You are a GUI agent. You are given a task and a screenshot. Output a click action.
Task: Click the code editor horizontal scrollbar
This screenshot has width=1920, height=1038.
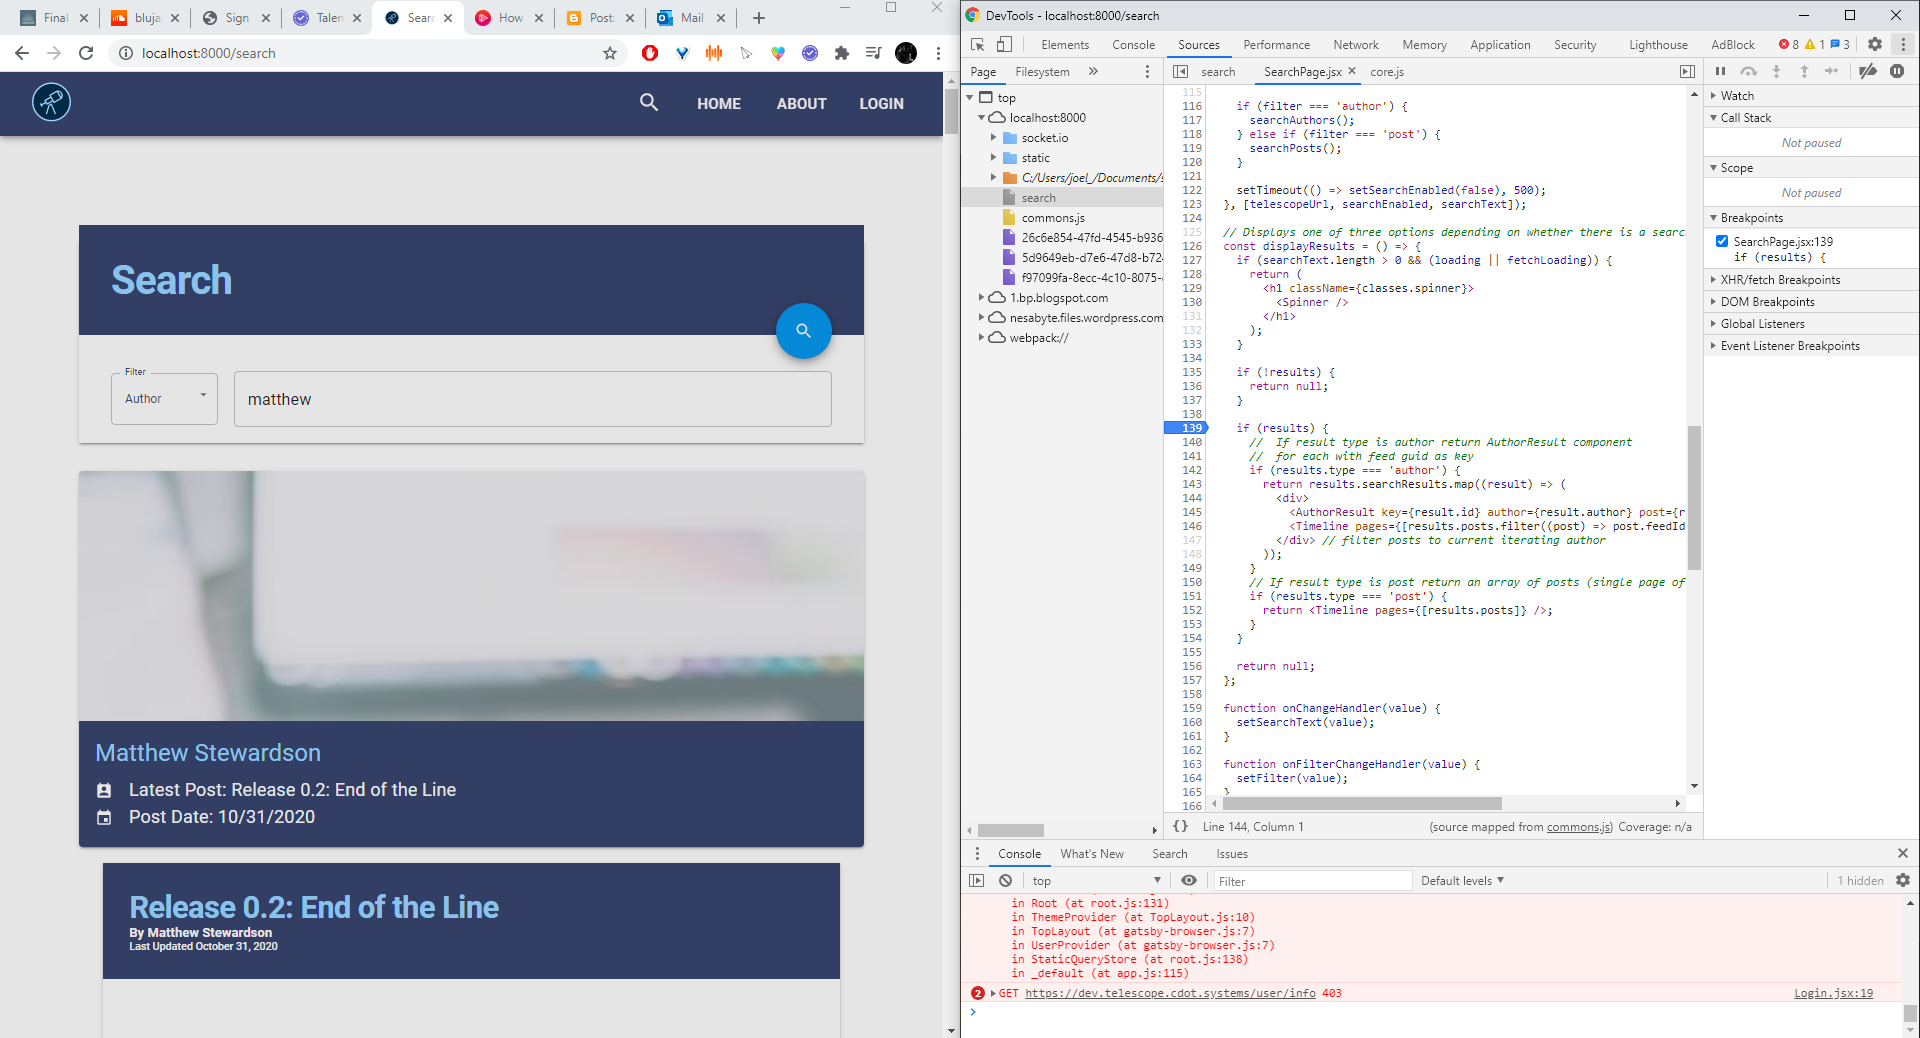tap(1361, 803)
